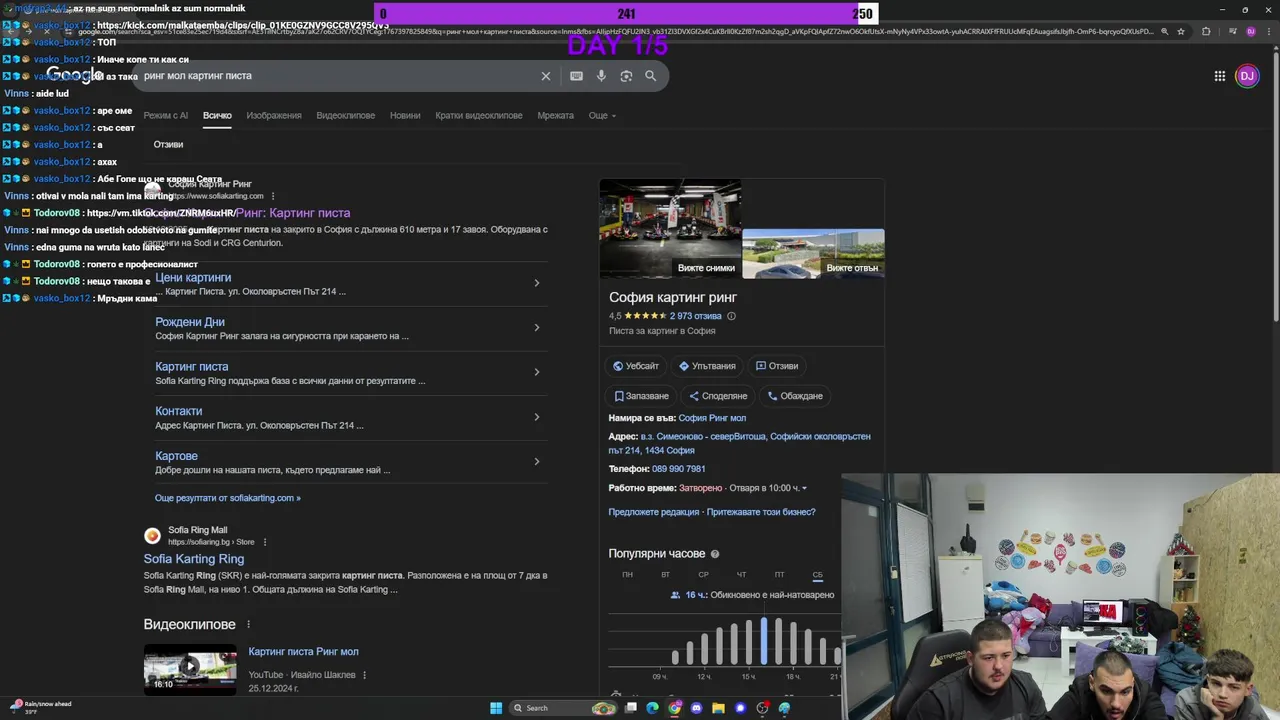Search by image with Lens icon

click(626, 76)
